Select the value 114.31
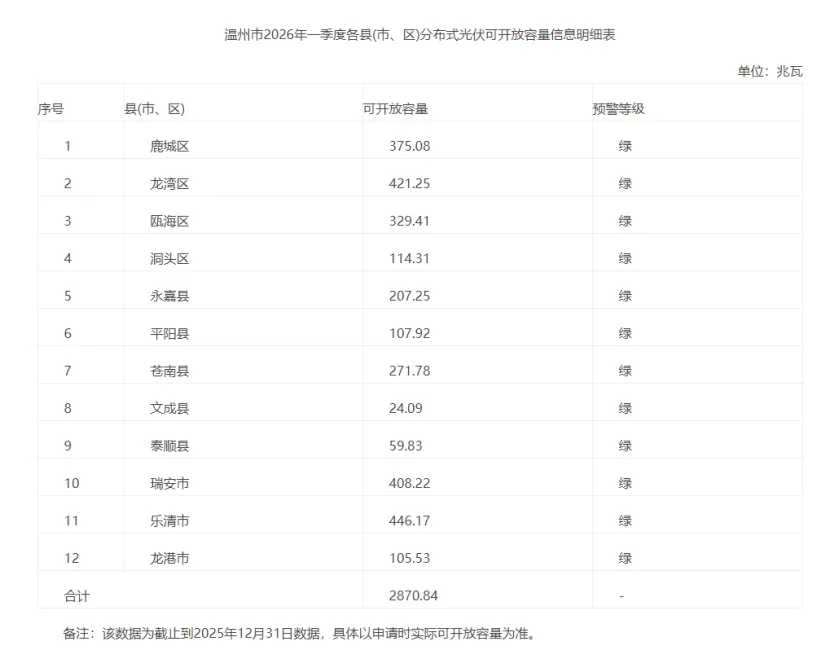The height and width of the screenshot is (659, 830). click(x=409, y=258)
